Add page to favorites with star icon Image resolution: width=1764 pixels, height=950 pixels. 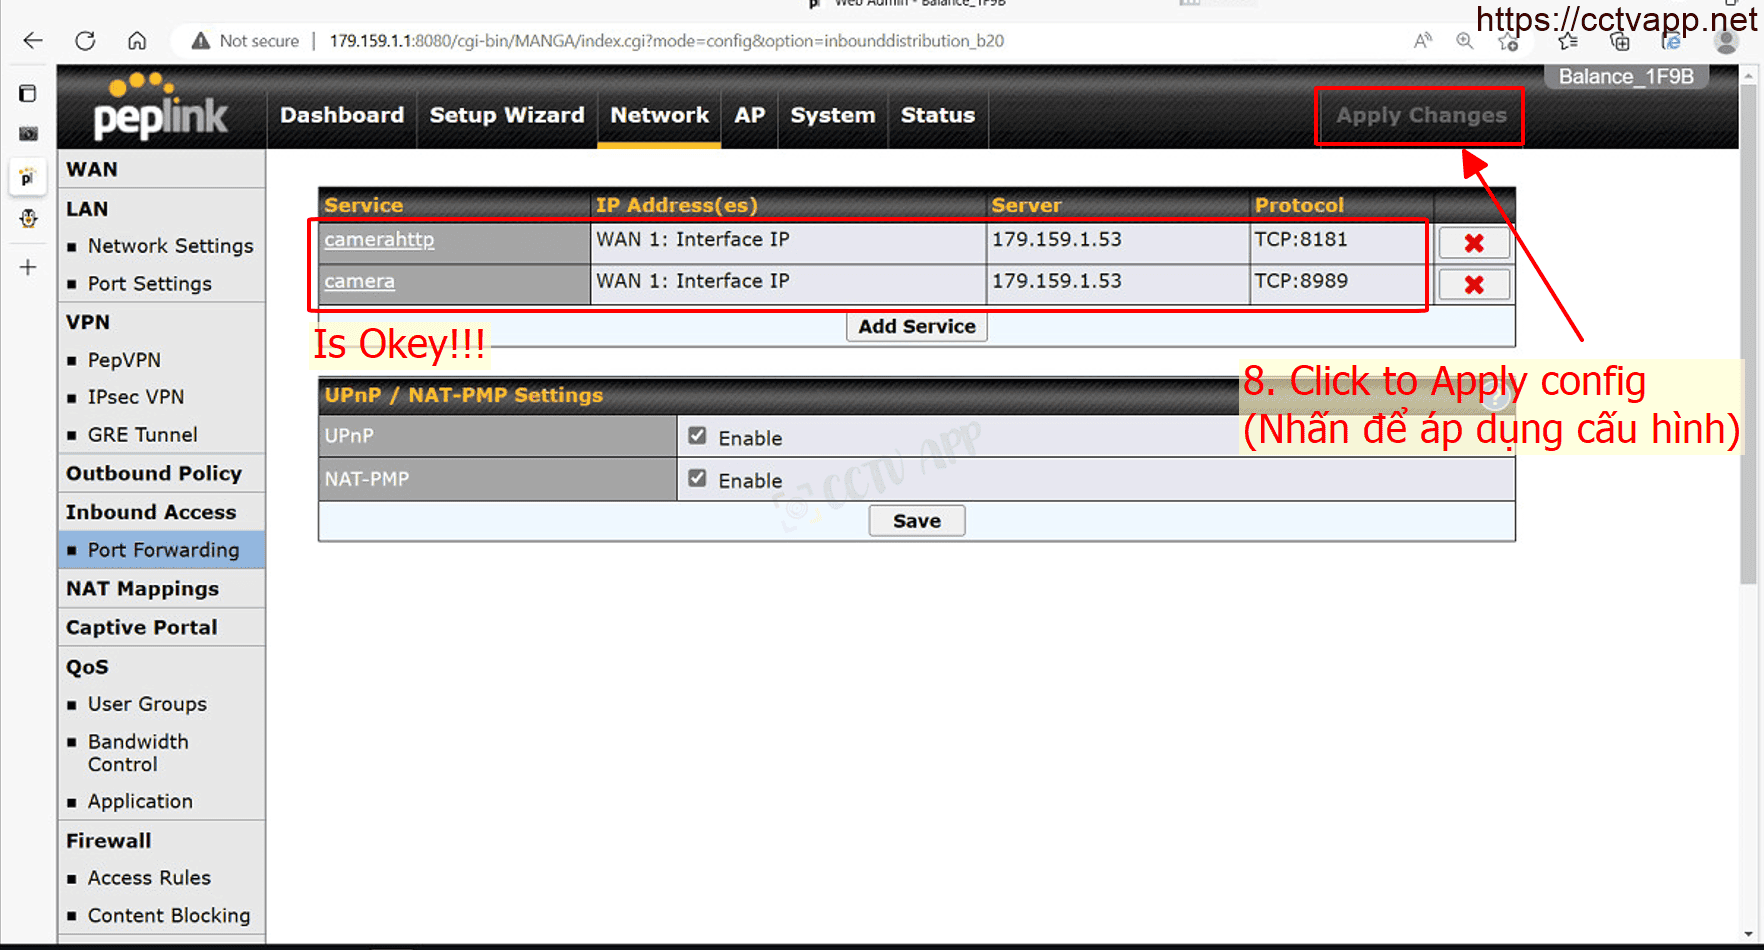[x=1509, y=41]
